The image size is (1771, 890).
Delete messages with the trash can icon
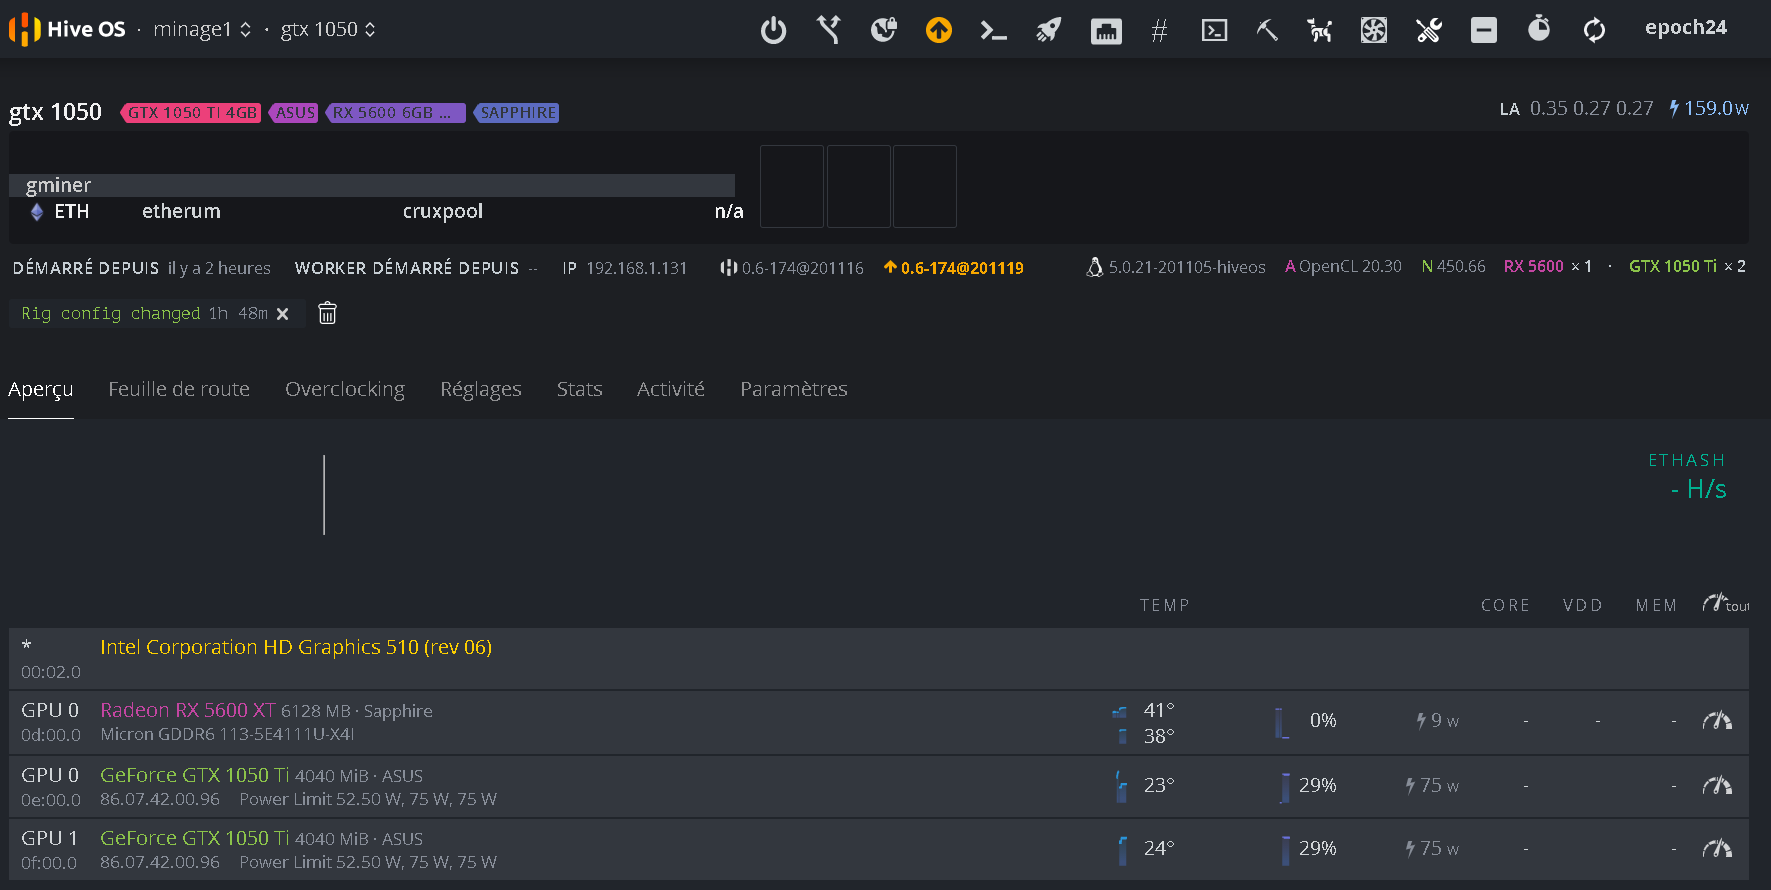point(327,313)
